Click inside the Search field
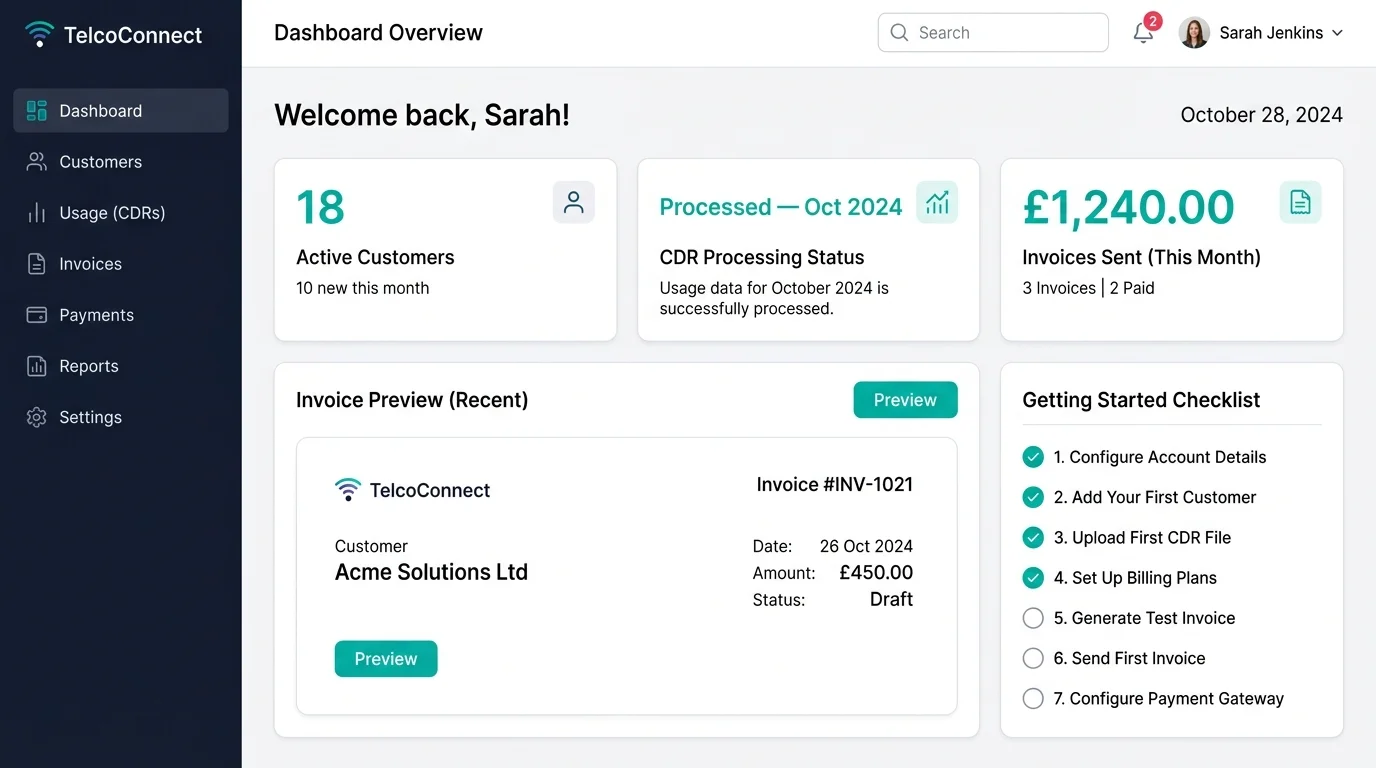The width and height of the screenshot is (1376, 768). pos(992,32)
